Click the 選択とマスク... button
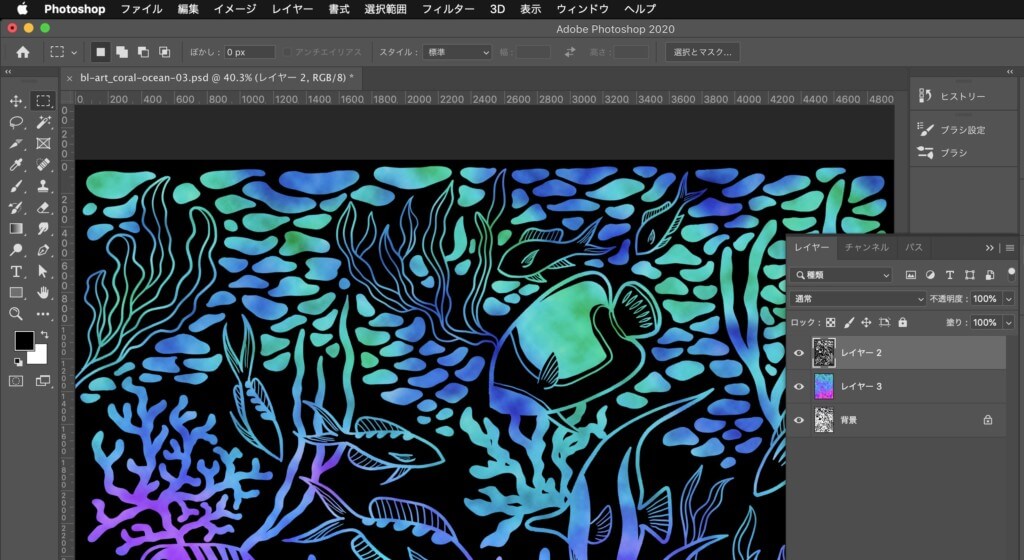Image resolution: width=1024 pixels, height=560 pixels. (x=702, y=52)
